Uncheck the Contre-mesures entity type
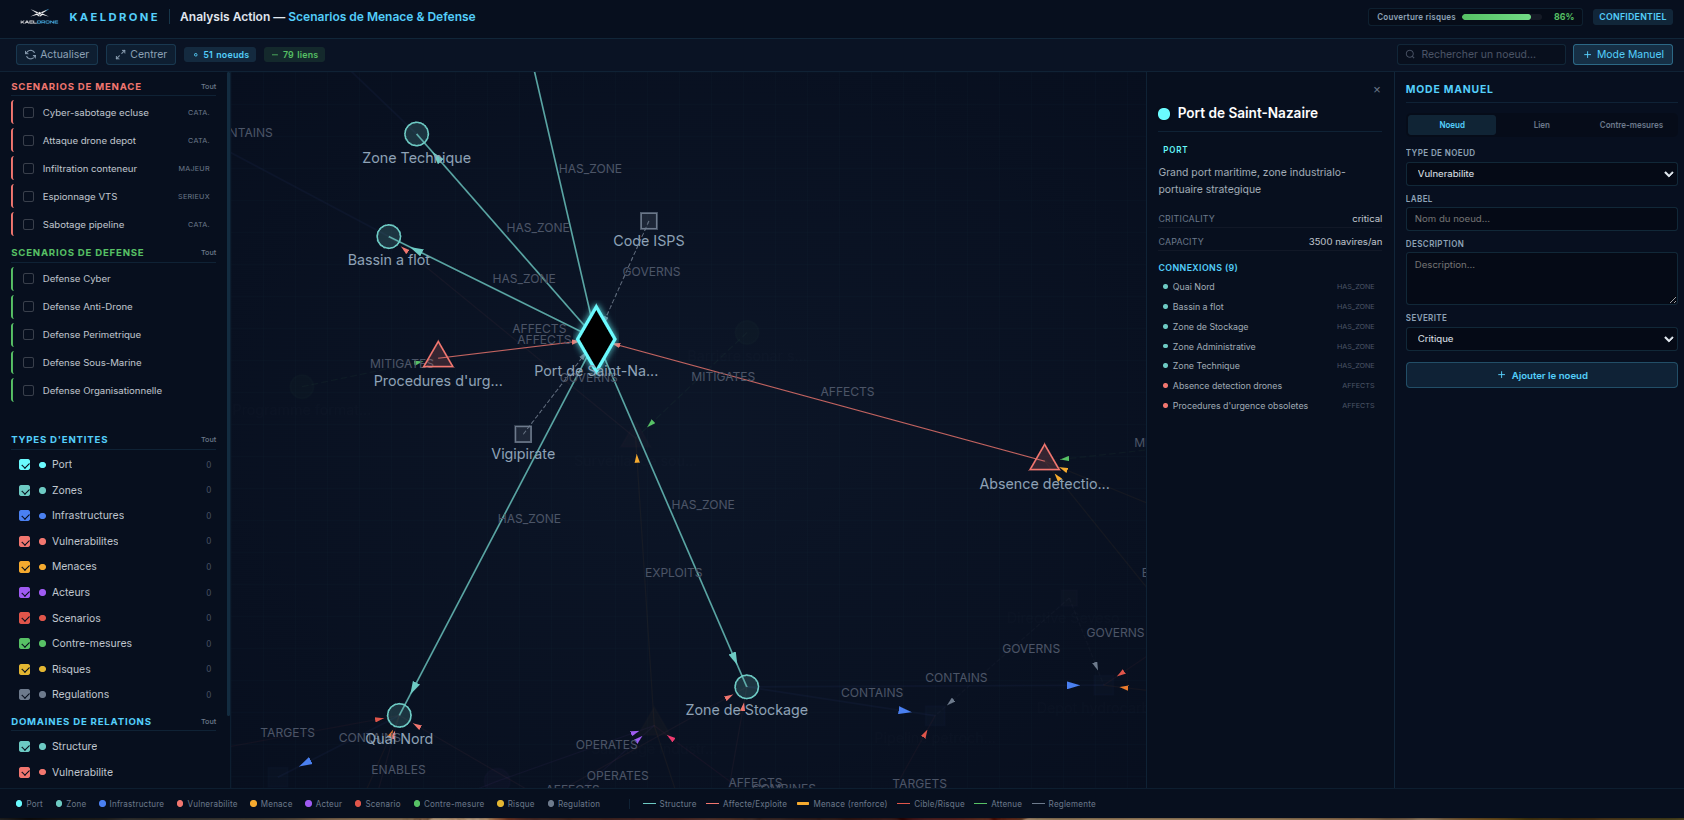Image resolution: width=1684 pixels, height=820 pixels. [x=25, y=643]
